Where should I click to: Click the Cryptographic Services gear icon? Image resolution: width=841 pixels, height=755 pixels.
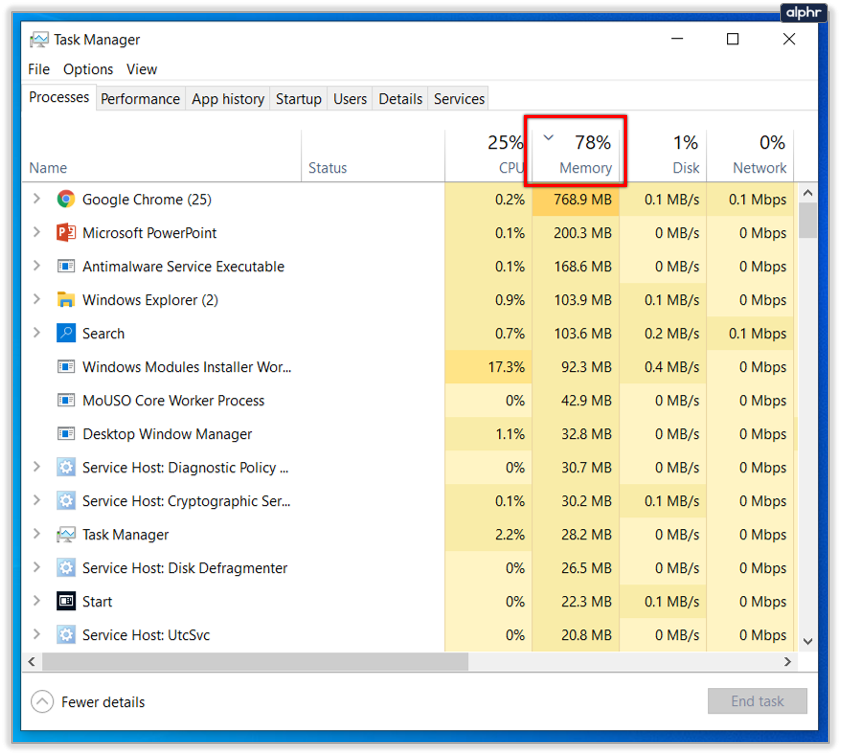65,501
